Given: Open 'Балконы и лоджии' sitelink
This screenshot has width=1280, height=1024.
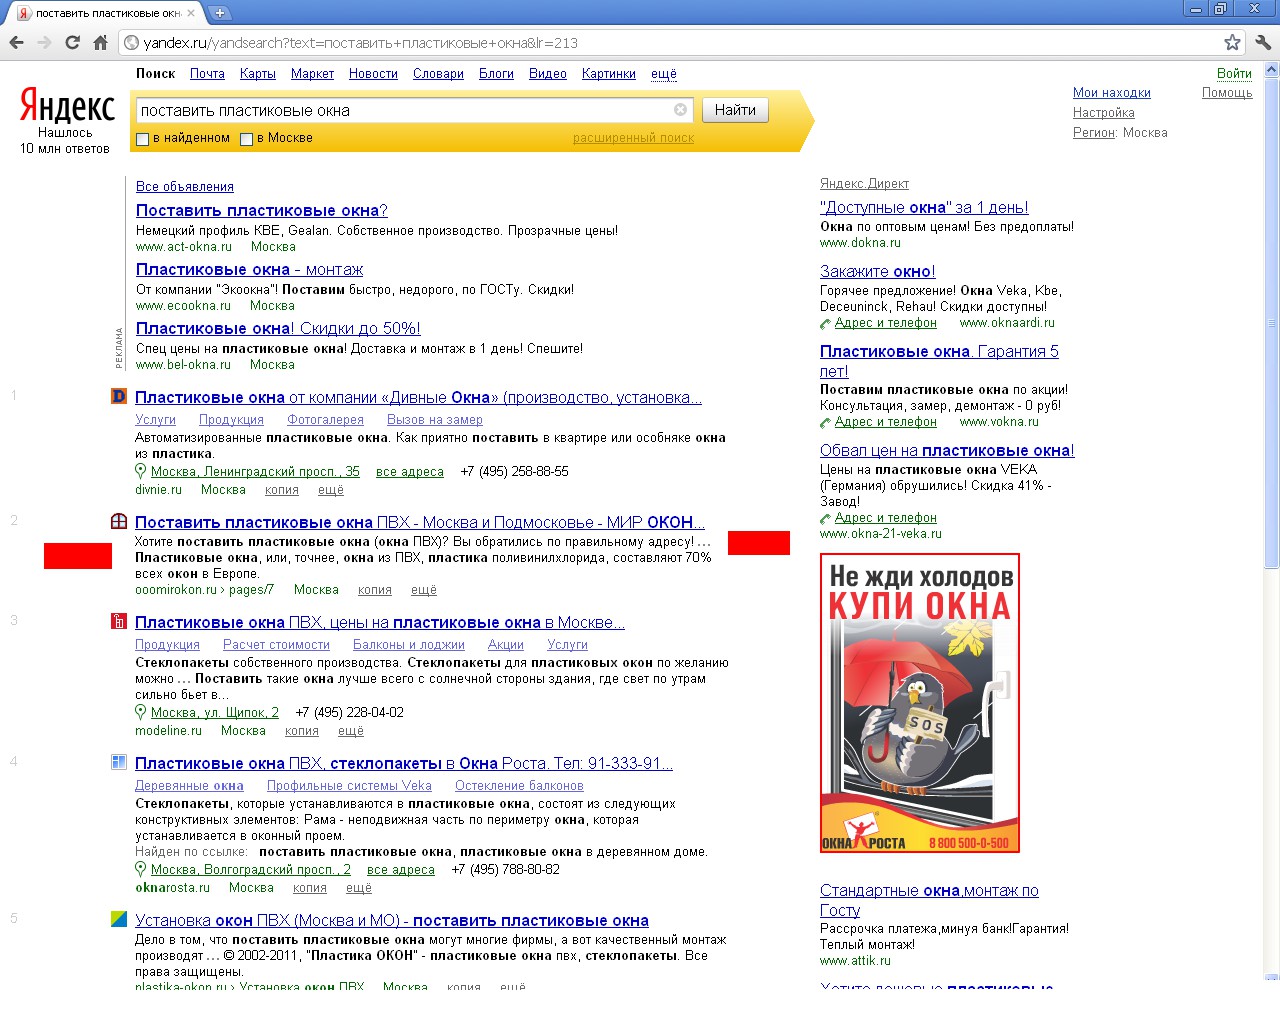Looking at the screenshot, I should click(409, 645).
